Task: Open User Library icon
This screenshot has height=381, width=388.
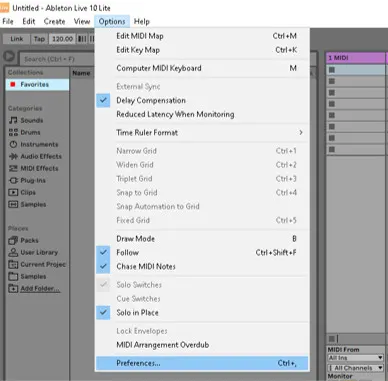Action: 13,252
